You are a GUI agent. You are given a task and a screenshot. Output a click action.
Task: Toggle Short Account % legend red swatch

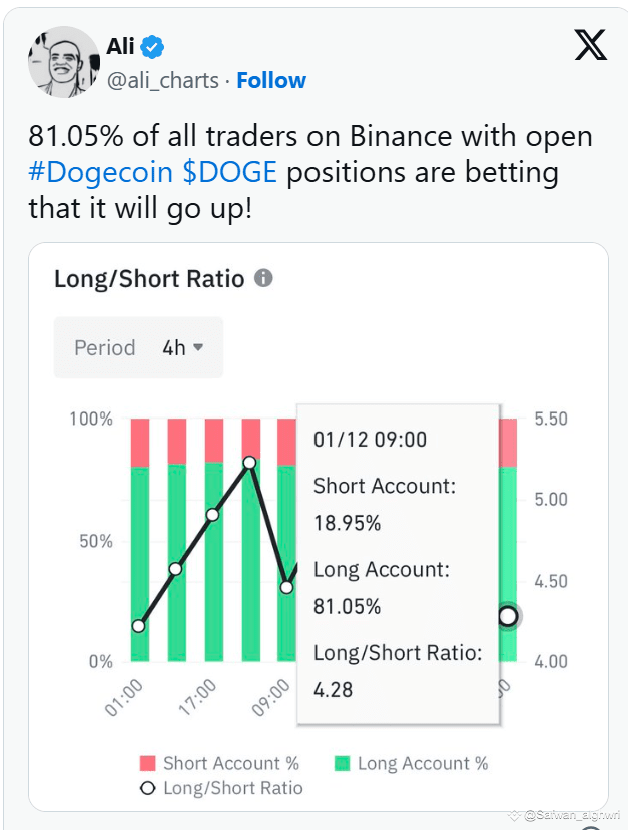click(x=147, y=763)
